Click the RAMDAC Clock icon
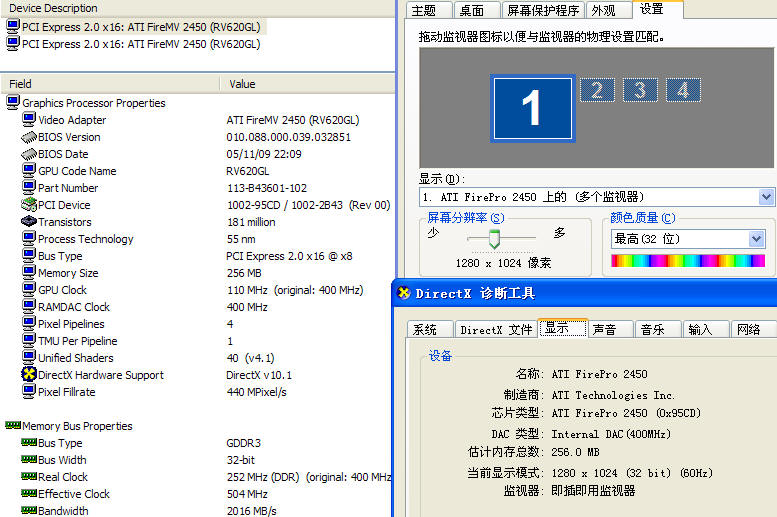The image size is (777, 517). (29, 306)
